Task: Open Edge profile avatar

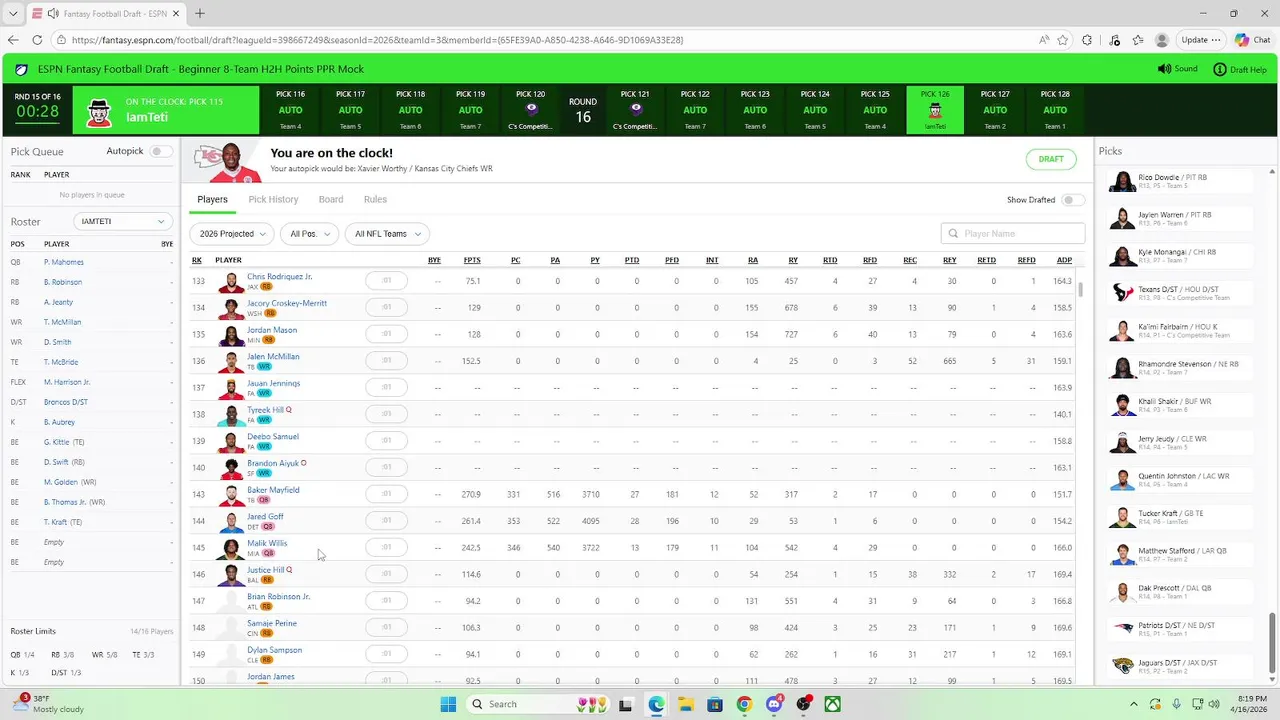Action: pyautogui.click(x=1161, y=40)
